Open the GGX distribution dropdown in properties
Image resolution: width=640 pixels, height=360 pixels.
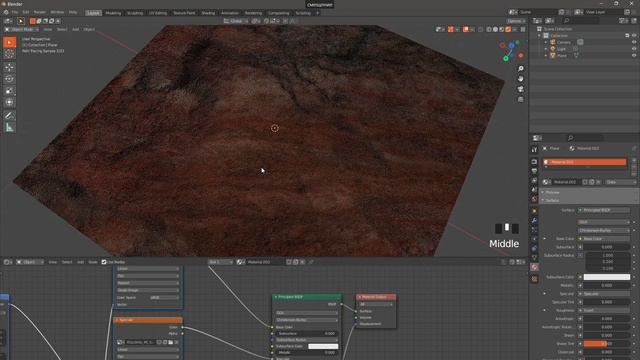(x=604, y=222)
